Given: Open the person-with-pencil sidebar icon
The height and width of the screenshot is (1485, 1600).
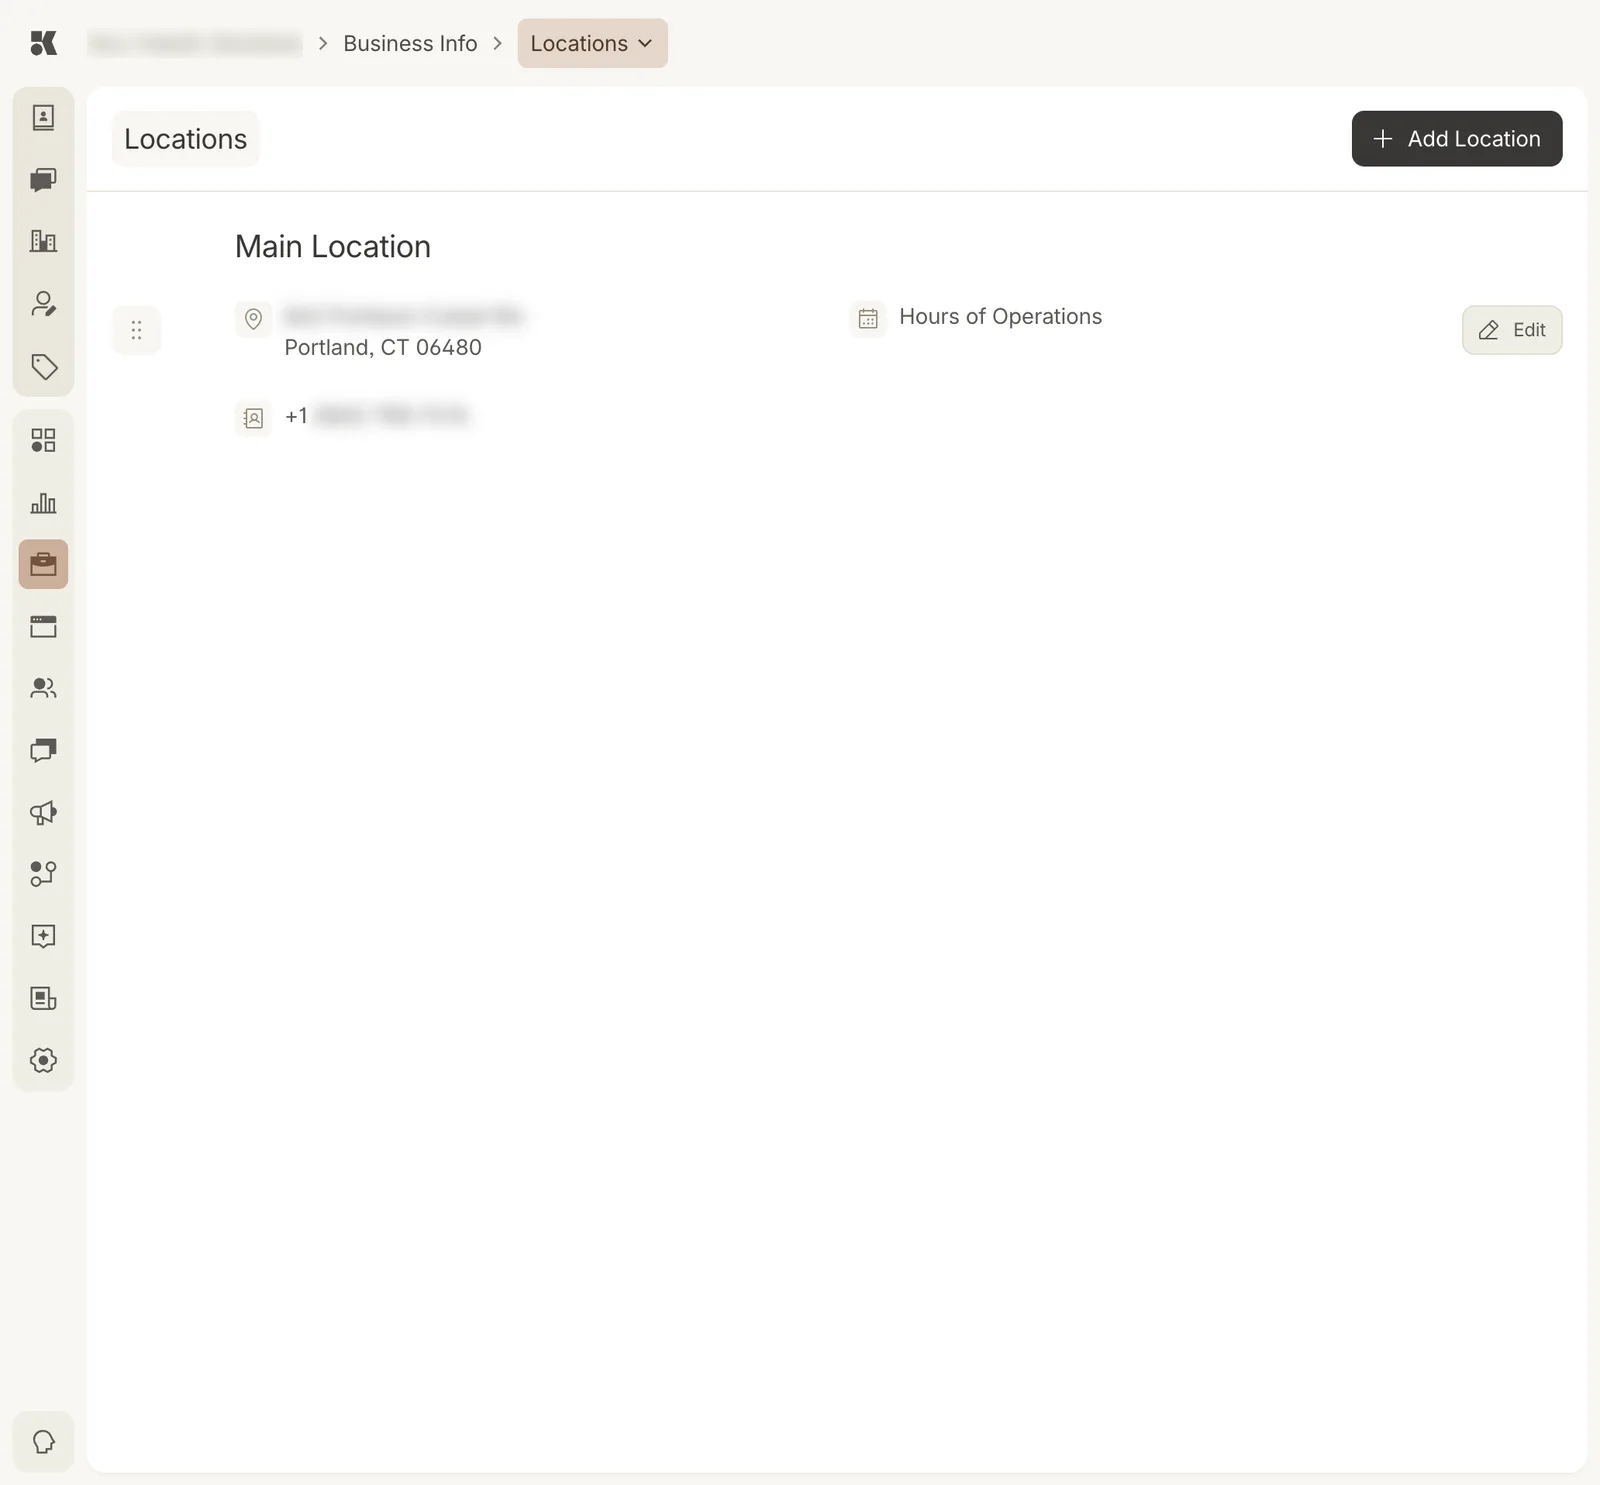Looking at the screenshot, I should pyautogui.click(x=43, y=304).
